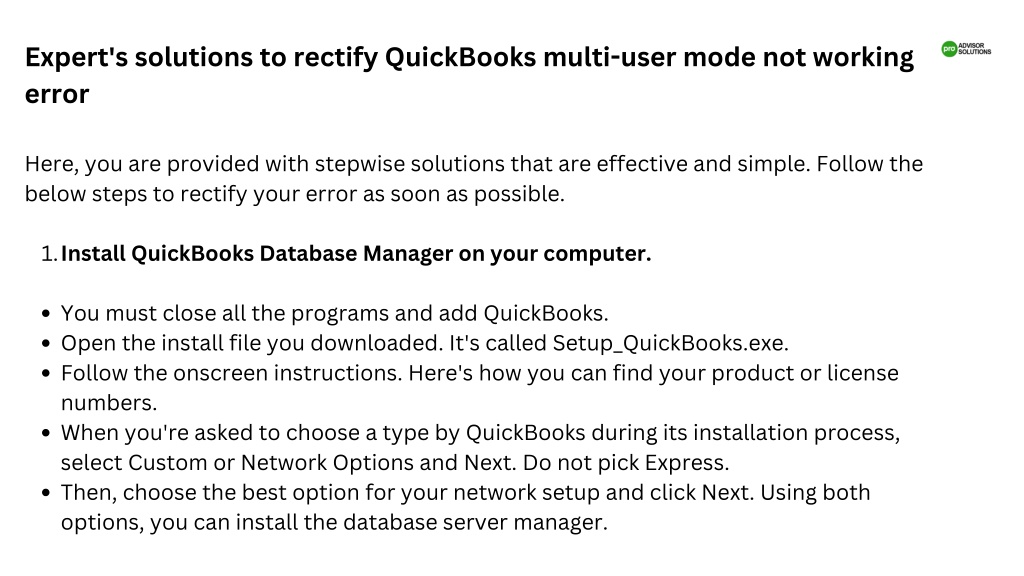
Task: Click the bullet 'When you're asked to choose a type'
Action: 480,447
